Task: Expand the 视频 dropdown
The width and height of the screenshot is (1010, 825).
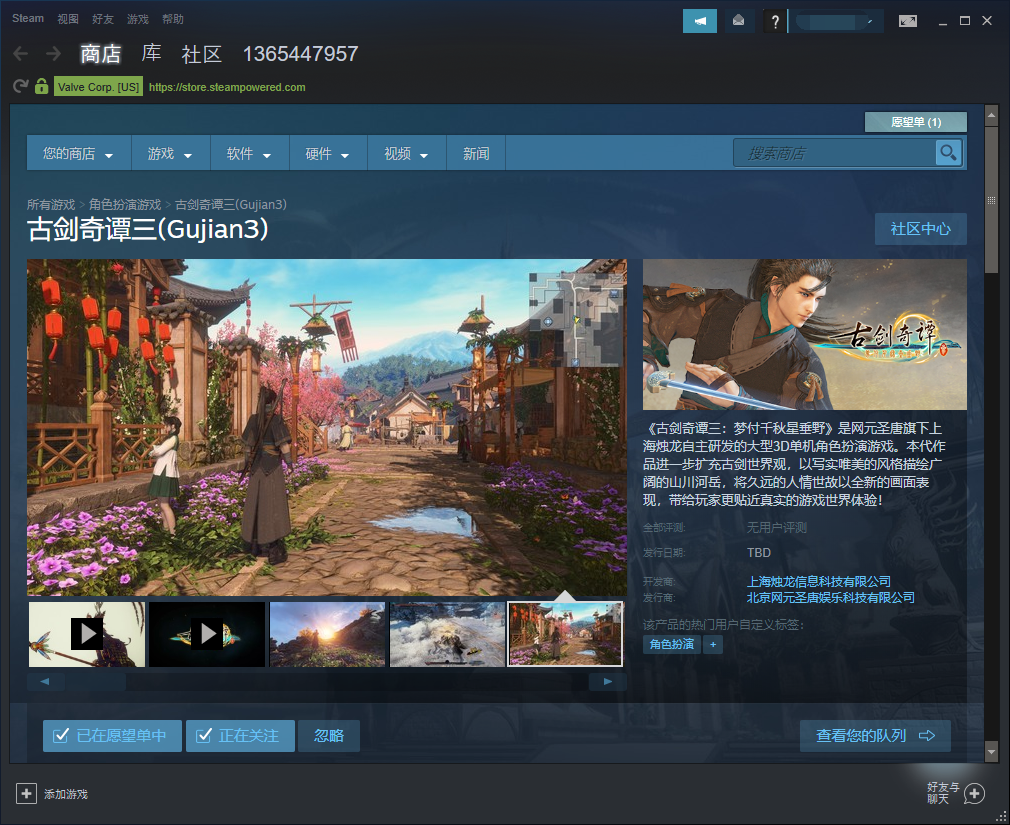Action: (407, 153)
